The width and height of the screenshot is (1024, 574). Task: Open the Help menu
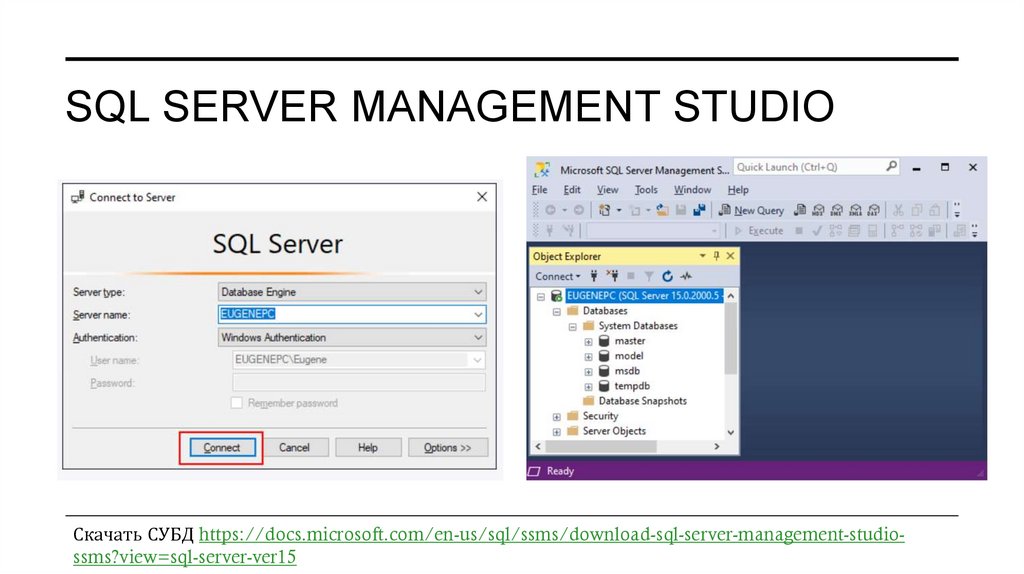738,189
